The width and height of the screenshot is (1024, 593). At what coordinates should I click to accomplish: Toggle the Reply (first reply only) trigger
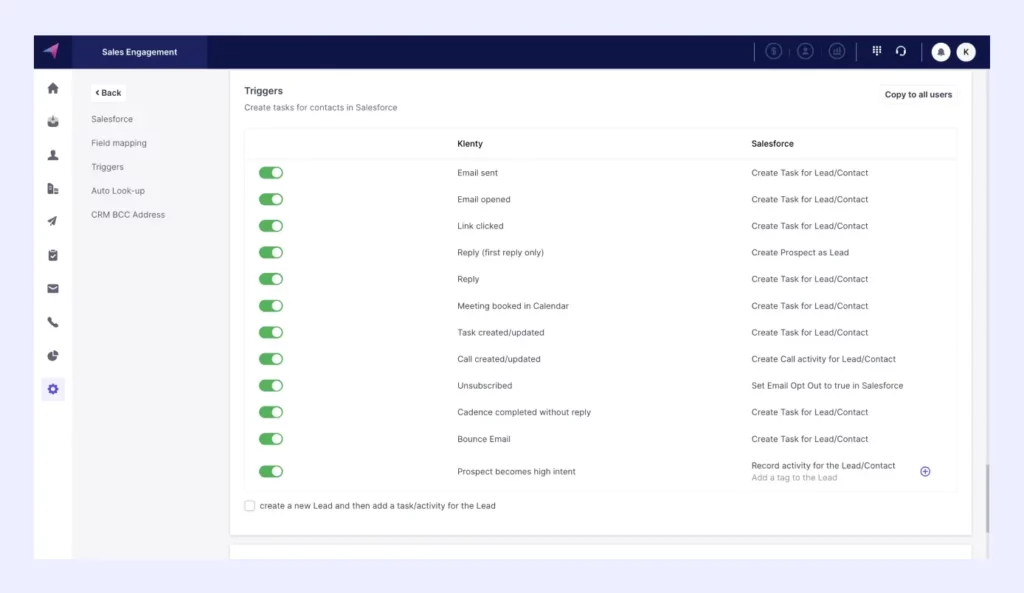pos(271,252)
